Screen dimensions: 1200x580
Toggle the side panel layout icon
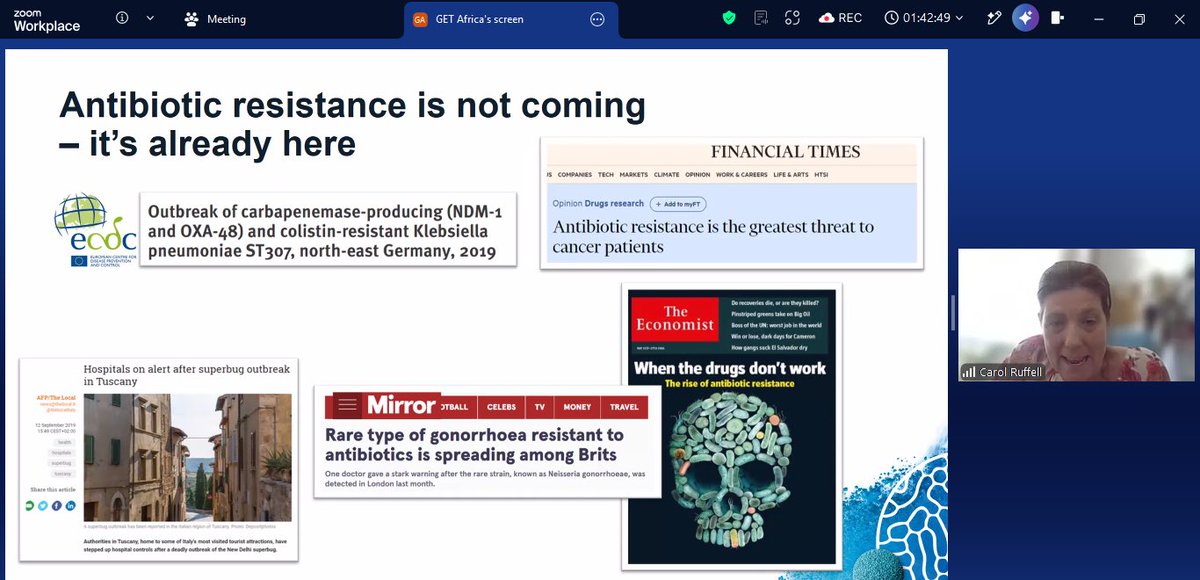click(x=1057, y=18)
